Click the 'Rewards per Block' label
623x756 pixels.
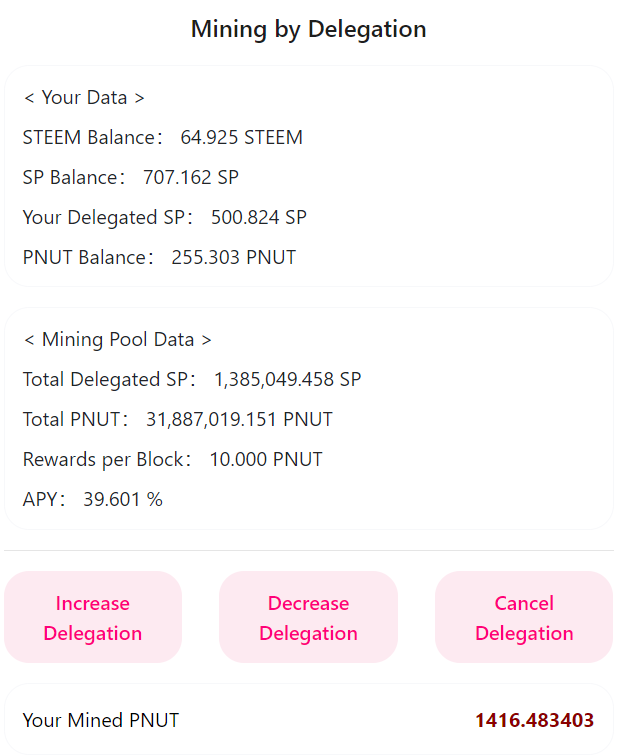click(x=106, y=460)
